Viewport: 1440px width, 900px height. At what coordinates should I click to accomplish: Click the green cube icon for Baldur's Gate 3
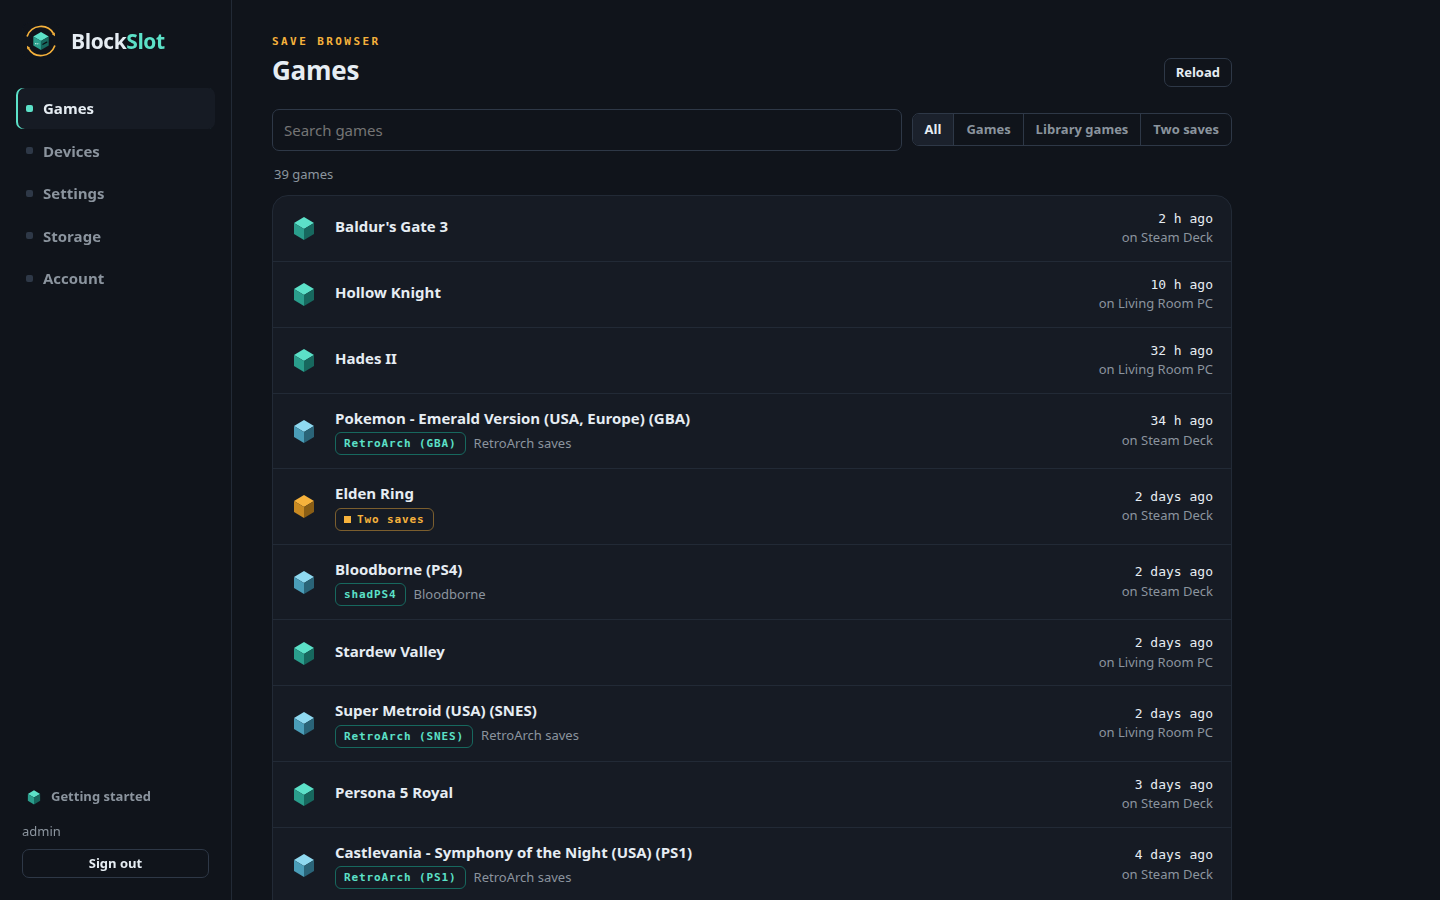coord(304,228)
